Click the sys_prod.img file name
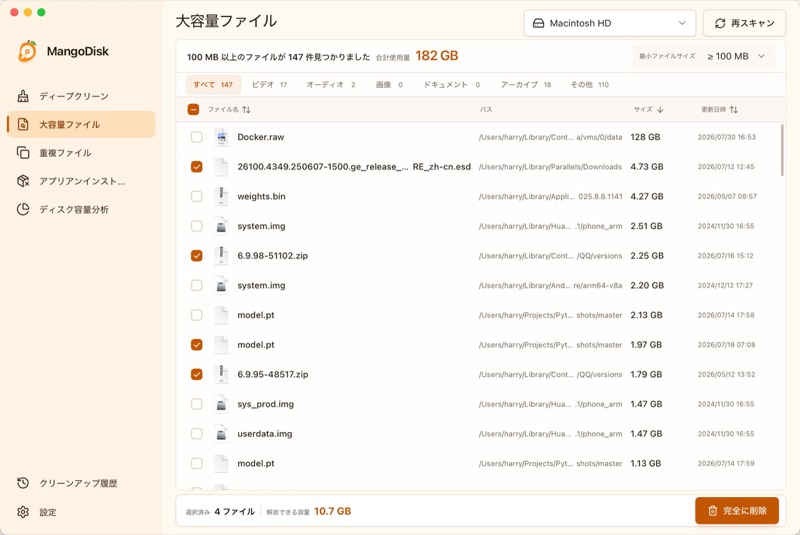 pyautogui.click(x=265, y=404)
